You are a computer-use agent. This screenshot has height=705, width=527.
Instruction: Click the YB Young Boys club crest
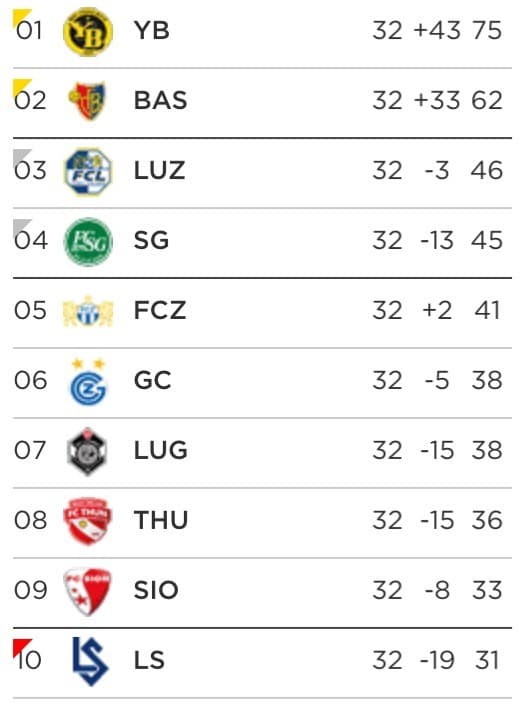pos(88,31)
